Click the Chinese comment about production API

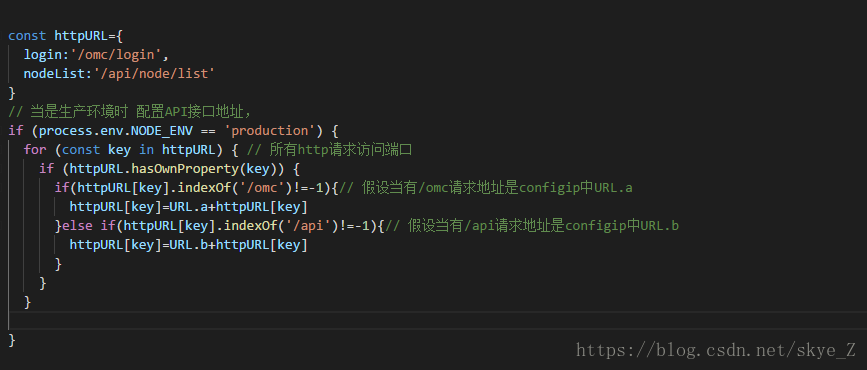coord(130,112)
